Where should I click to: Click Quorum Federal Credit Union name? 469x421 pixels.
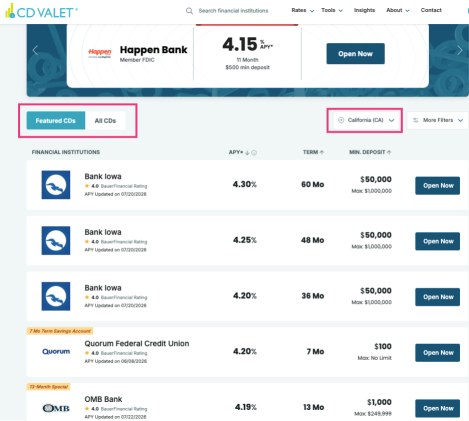(137, 343)
